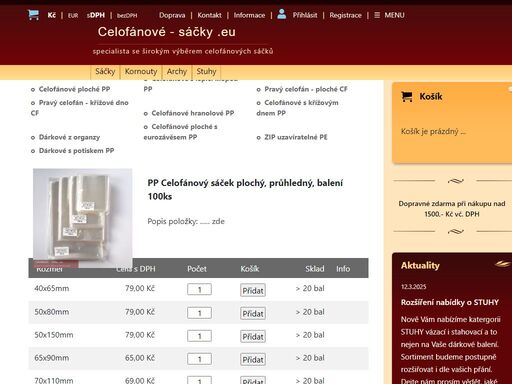512x384 pixels.
Task: Click the 'Info' column header
Action: tap(343, 269)
